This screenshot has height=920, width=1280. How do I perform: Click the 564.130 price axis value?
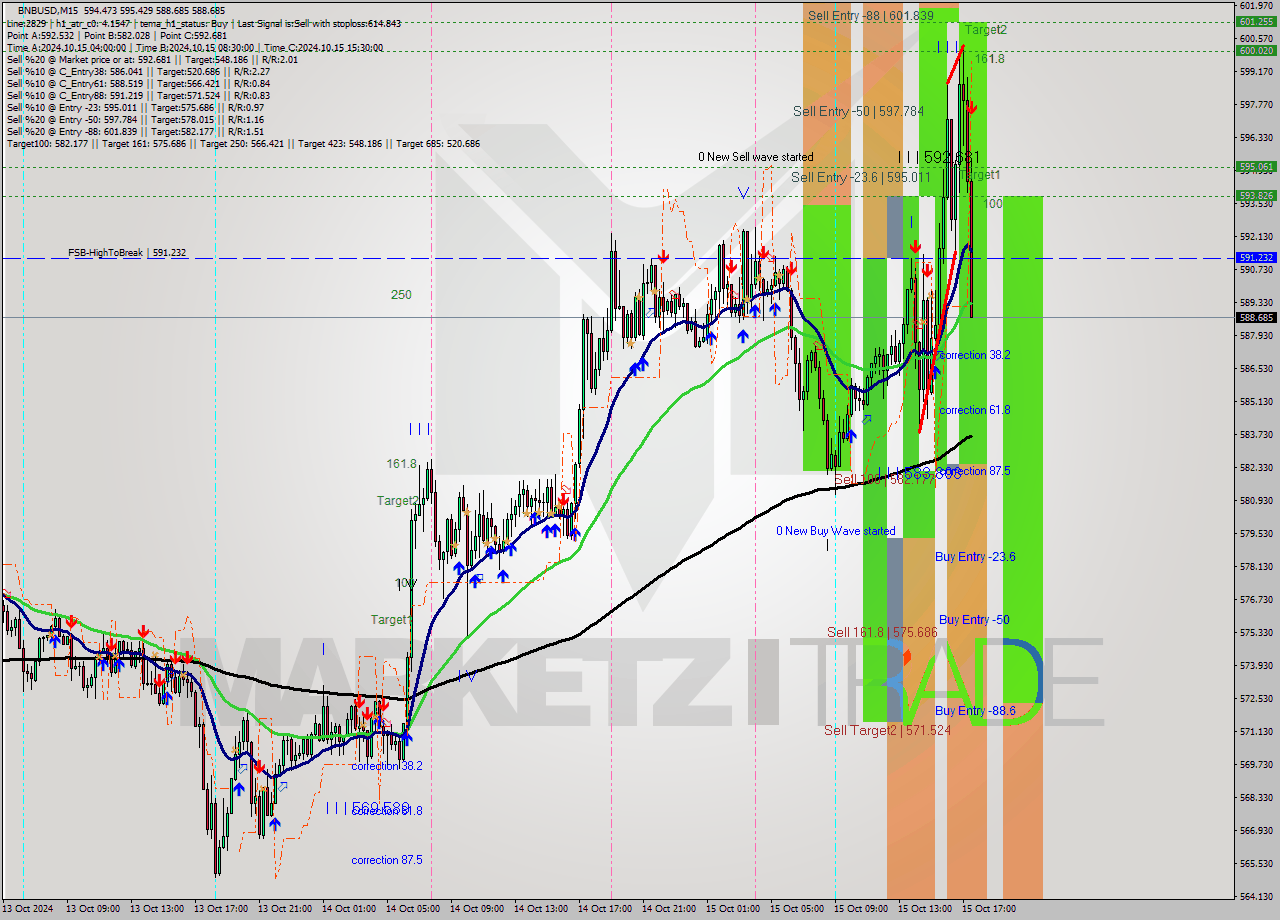click(x=1256, y=896)
